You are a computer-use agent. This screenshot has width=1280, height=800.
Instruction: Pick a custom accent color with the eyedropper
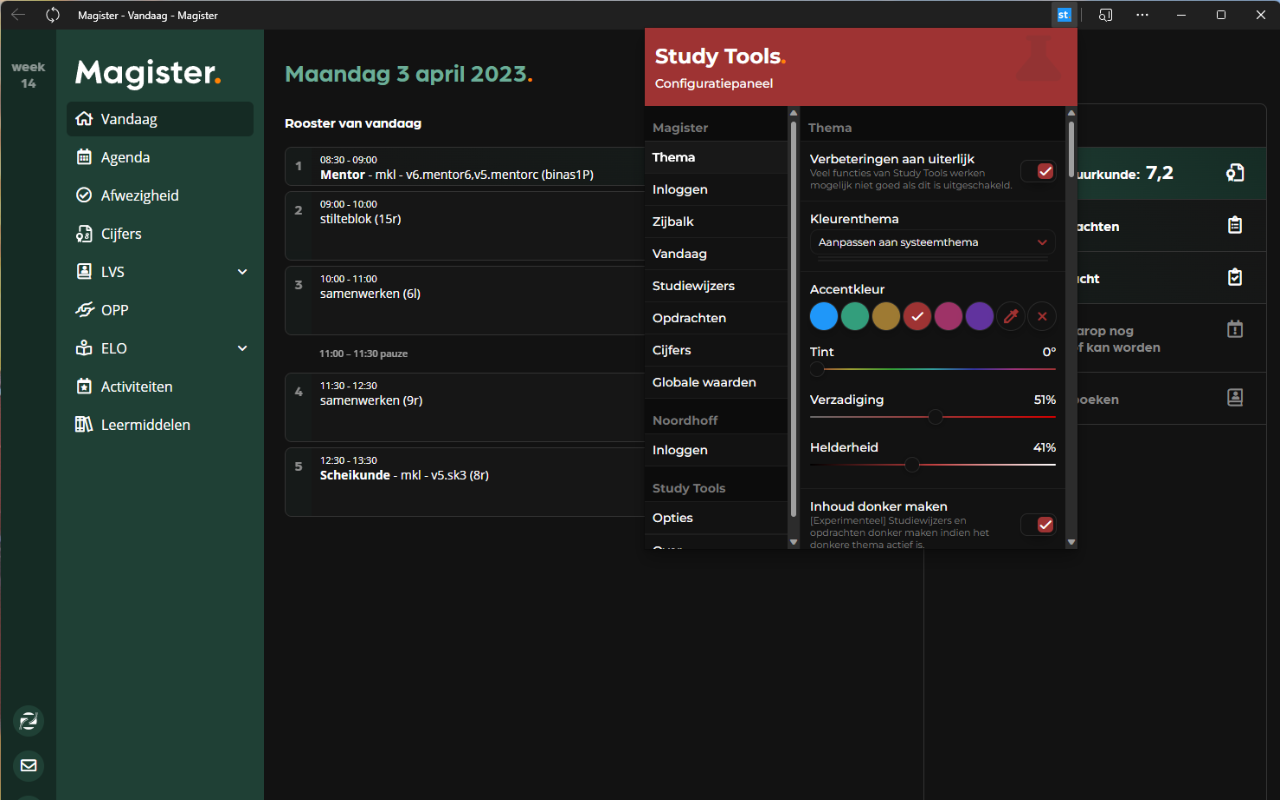pyautogui.click(x=1010, y=315)
